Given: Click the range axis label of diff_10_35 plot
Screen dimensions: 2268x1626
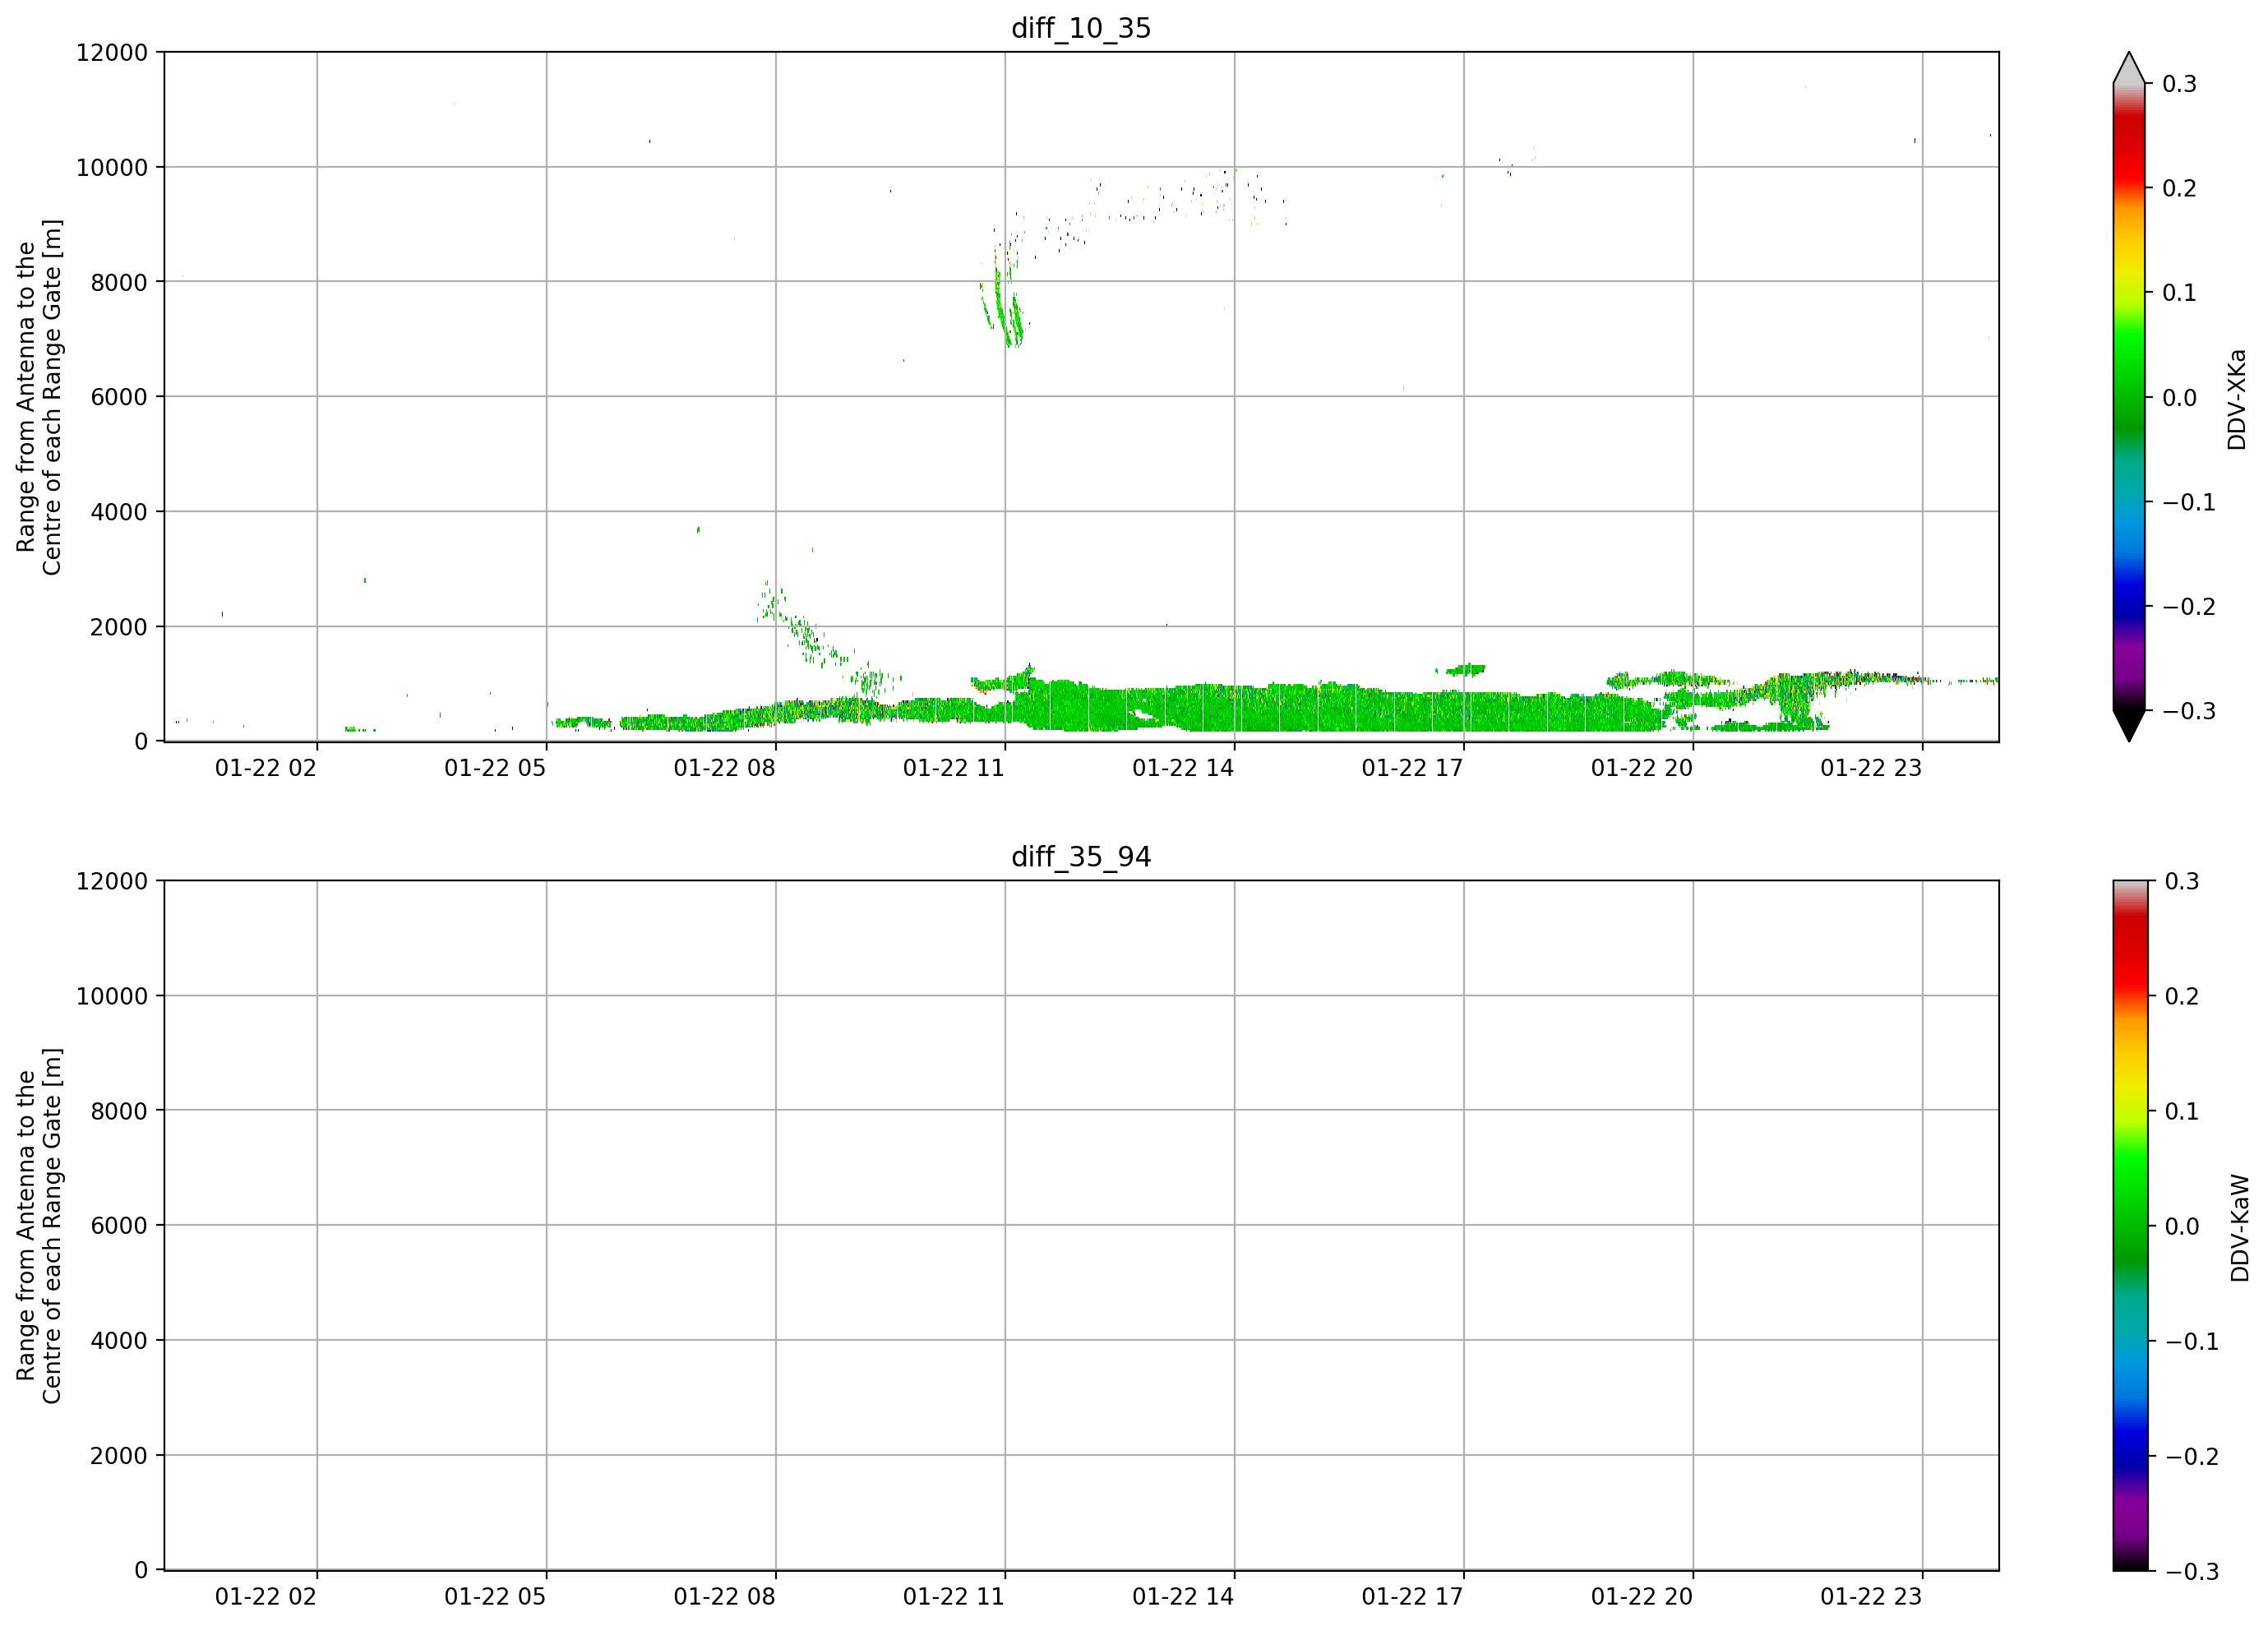Looking at the screenshot, I should (x=39, y=397).
